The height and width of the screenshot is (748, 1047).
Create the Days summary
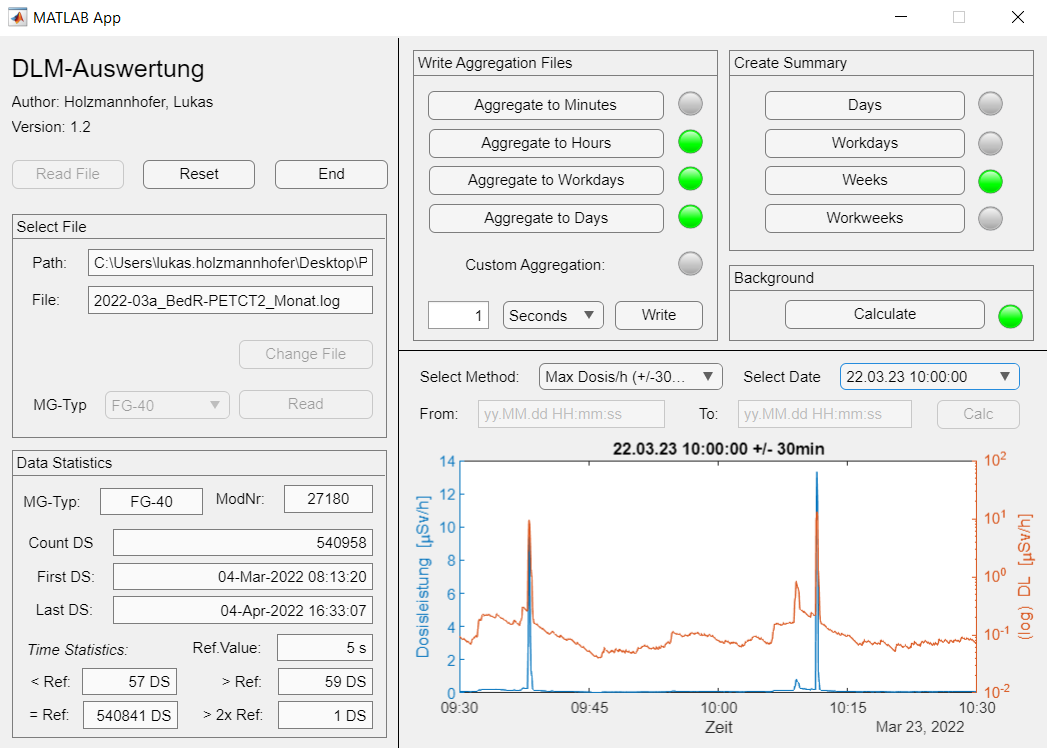865,106
